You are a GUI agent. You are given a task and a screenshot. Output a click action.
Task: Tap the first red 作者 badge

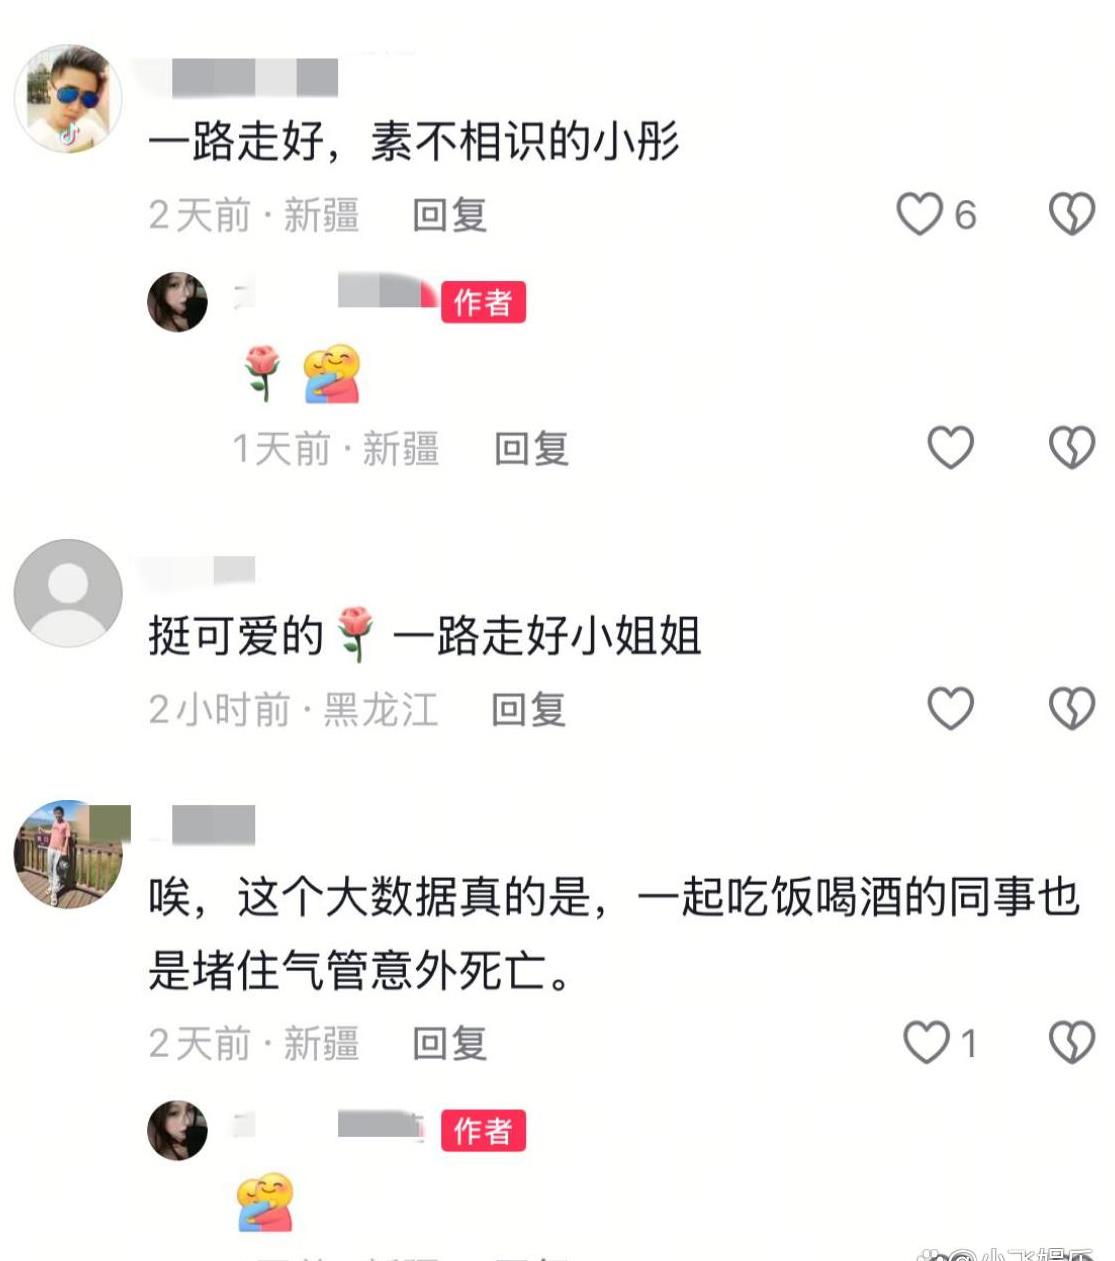click(484, 302)
